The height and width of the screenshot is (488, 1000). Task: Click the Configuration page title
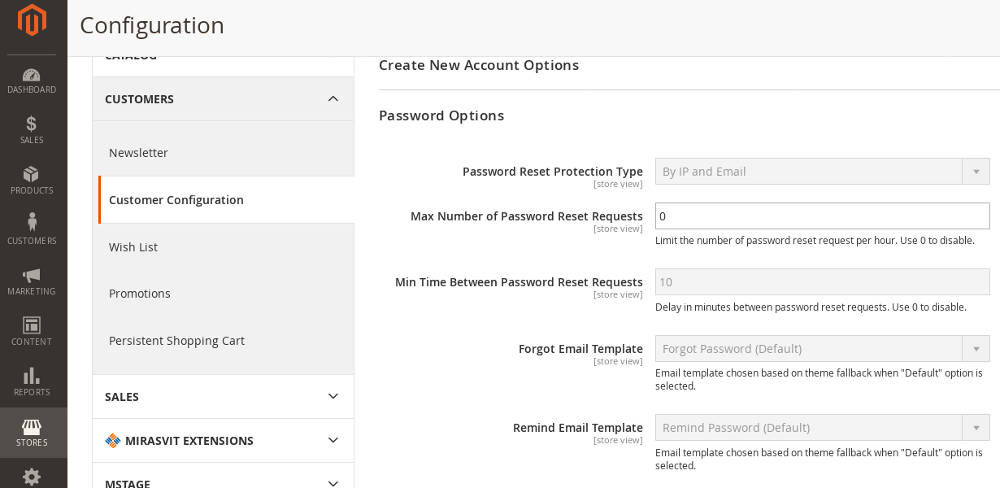(152, 26)
